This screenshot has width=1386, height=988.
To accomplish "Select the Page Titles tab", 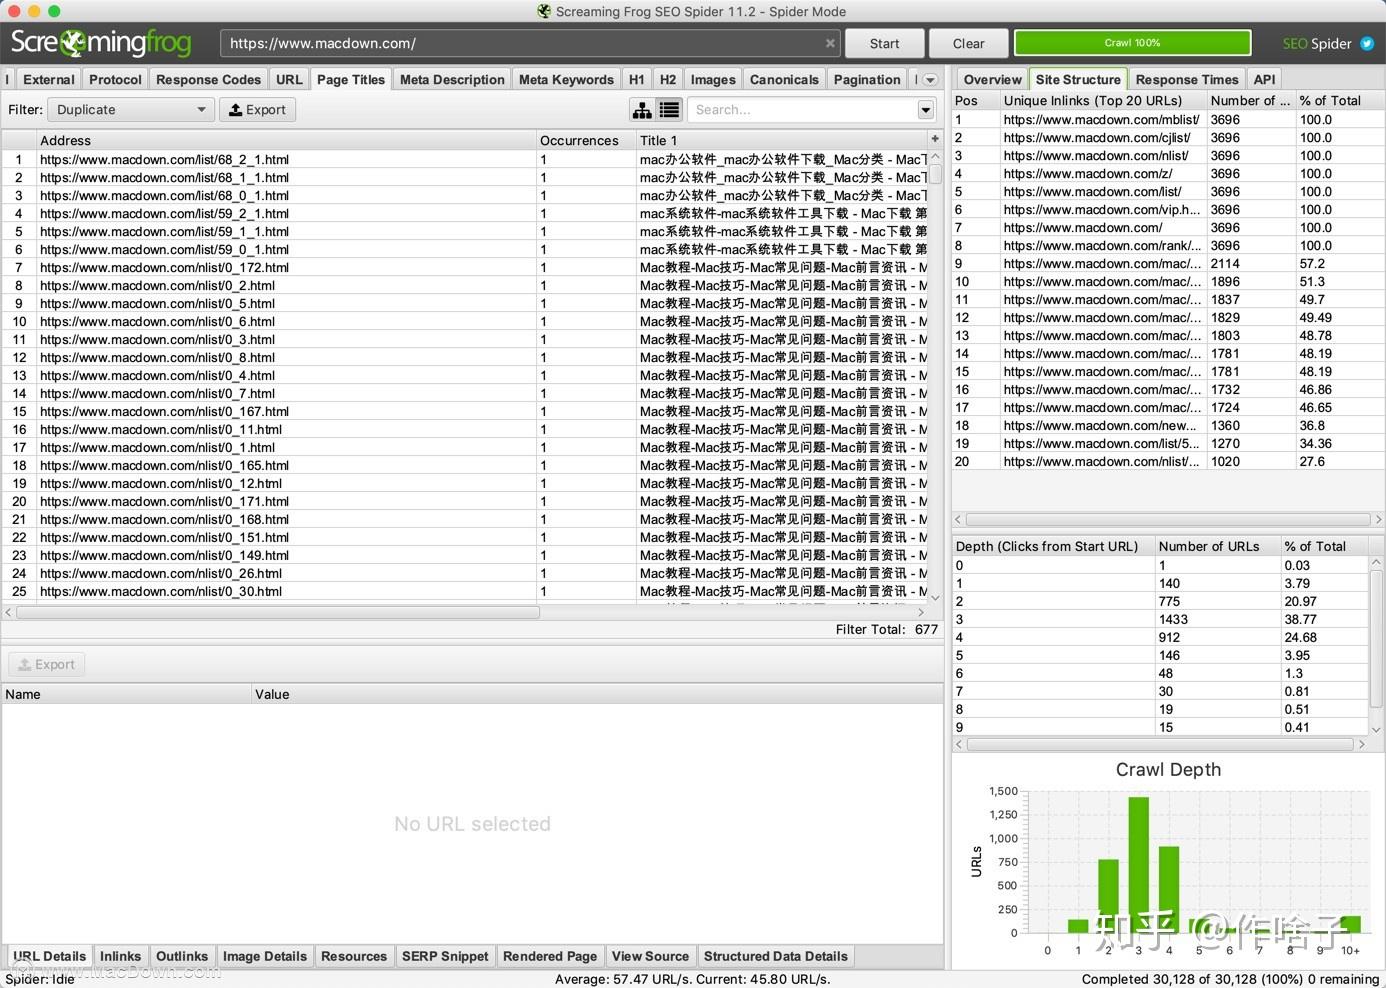I will pos(351,80).
